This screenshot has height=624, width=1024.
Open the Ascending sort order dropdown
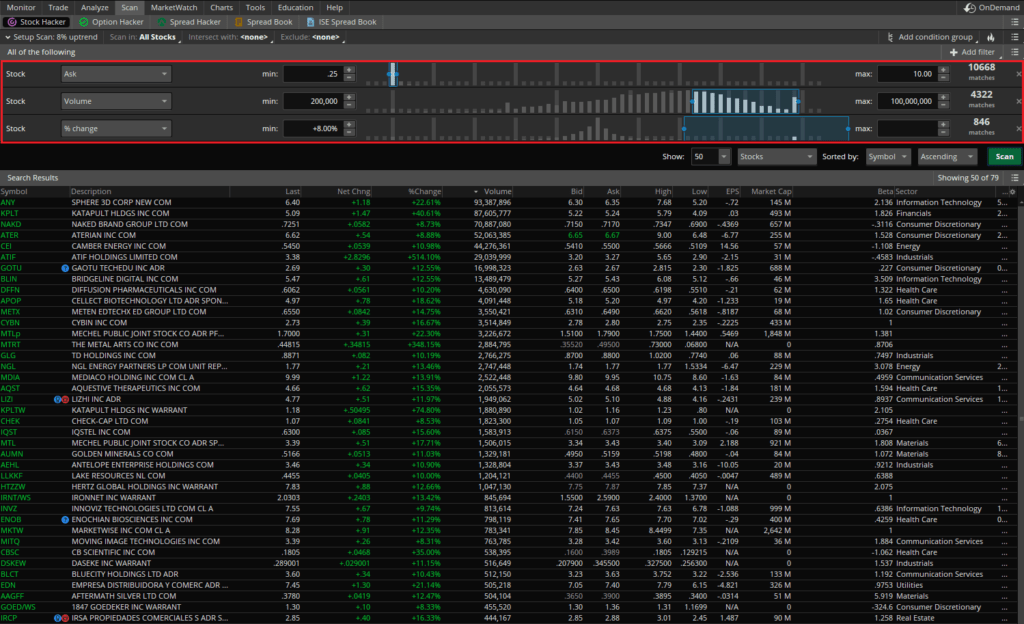click(x=948, y=157)
